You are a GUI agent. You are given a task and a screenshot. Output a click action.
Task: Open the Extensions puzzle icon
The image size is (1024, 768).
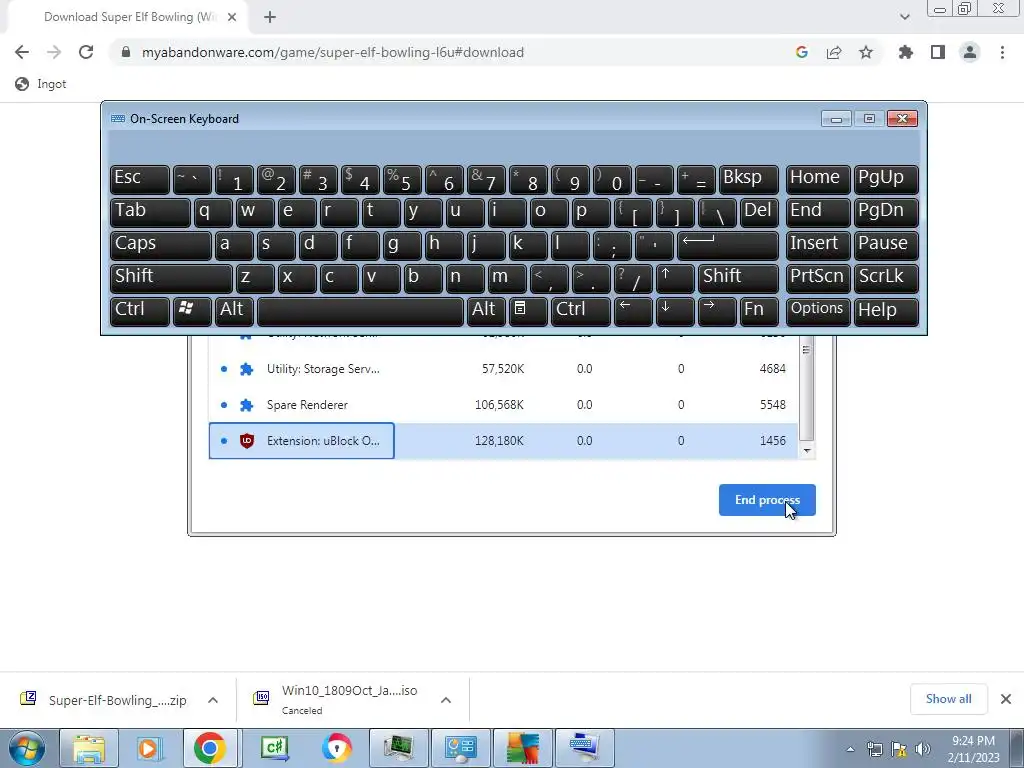click(905, 52)
